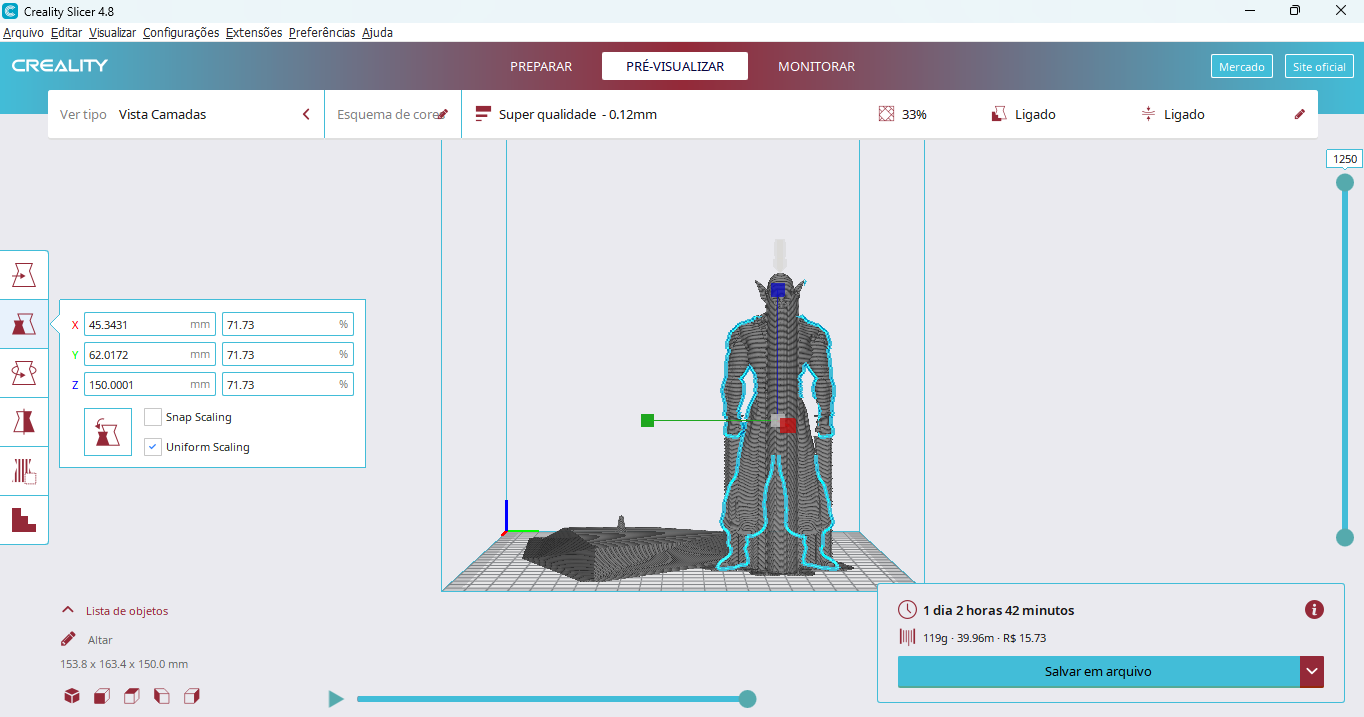Open the Super qualidade - 0.12mm profile selector
The image size is (1364, 717).
coord(566,114)
